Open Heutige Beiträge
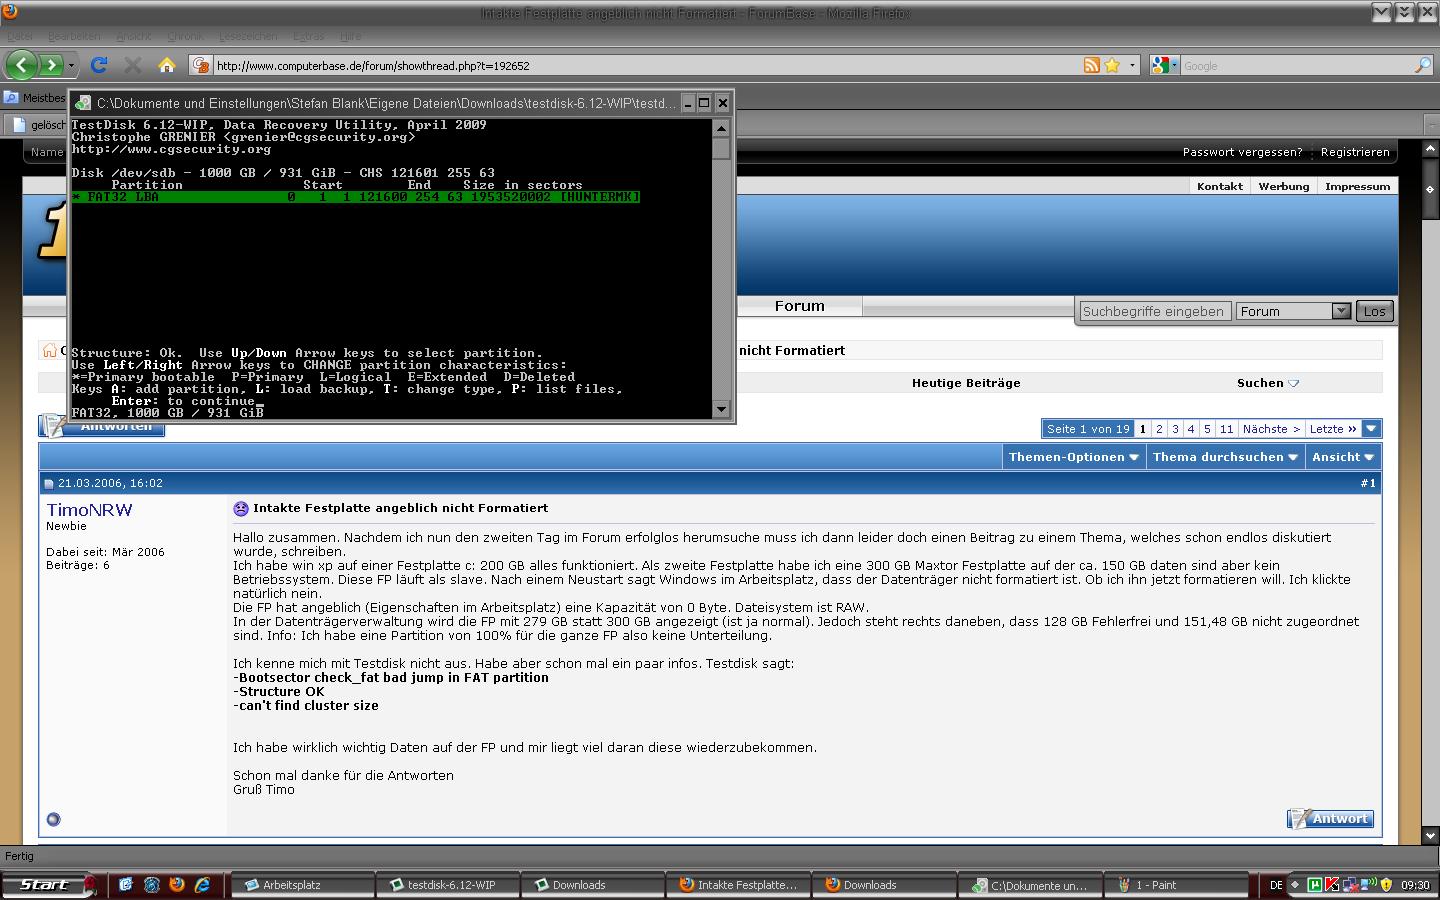 tap(966, 383)
